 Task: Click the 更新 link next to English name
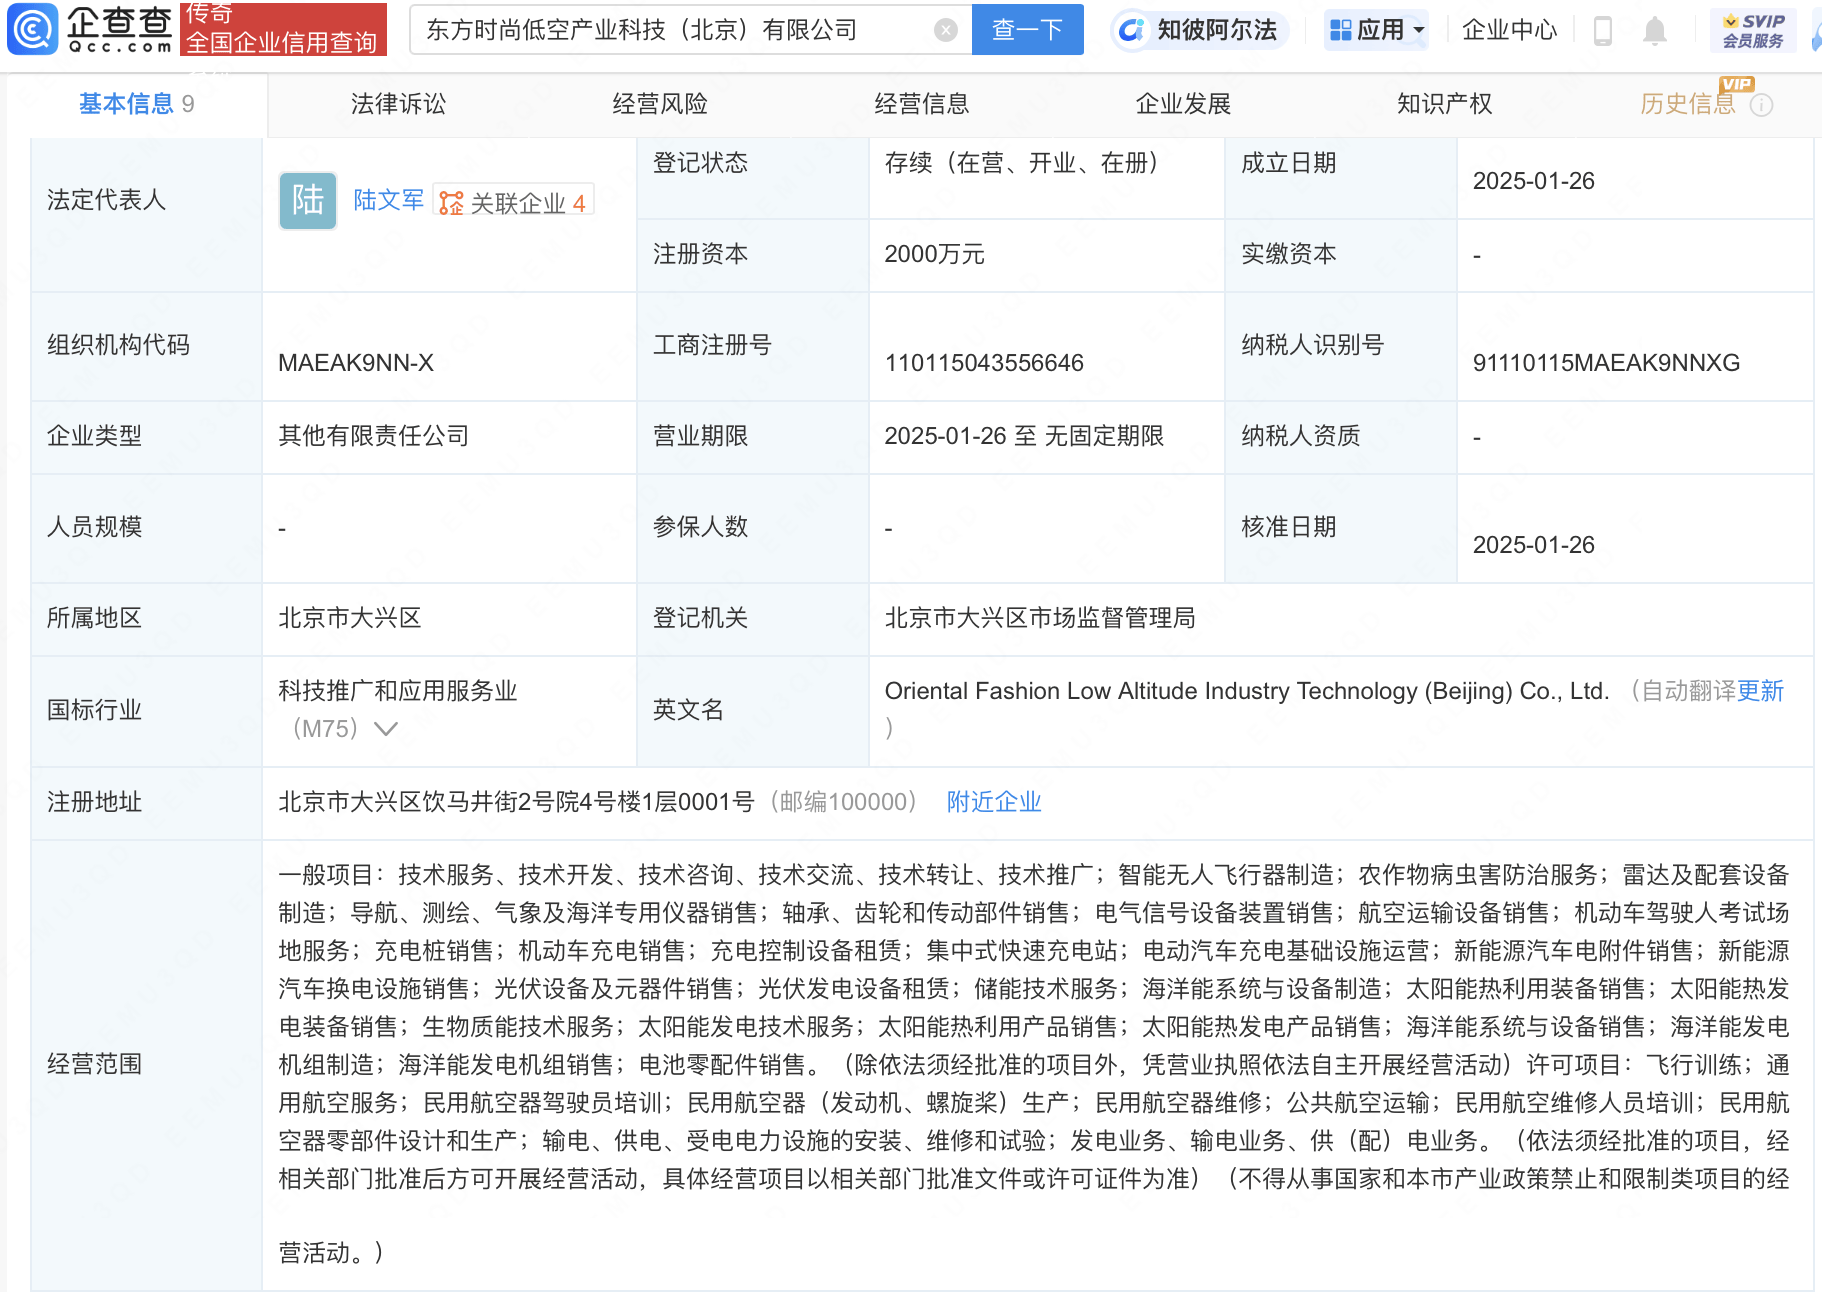point(1760,691)
